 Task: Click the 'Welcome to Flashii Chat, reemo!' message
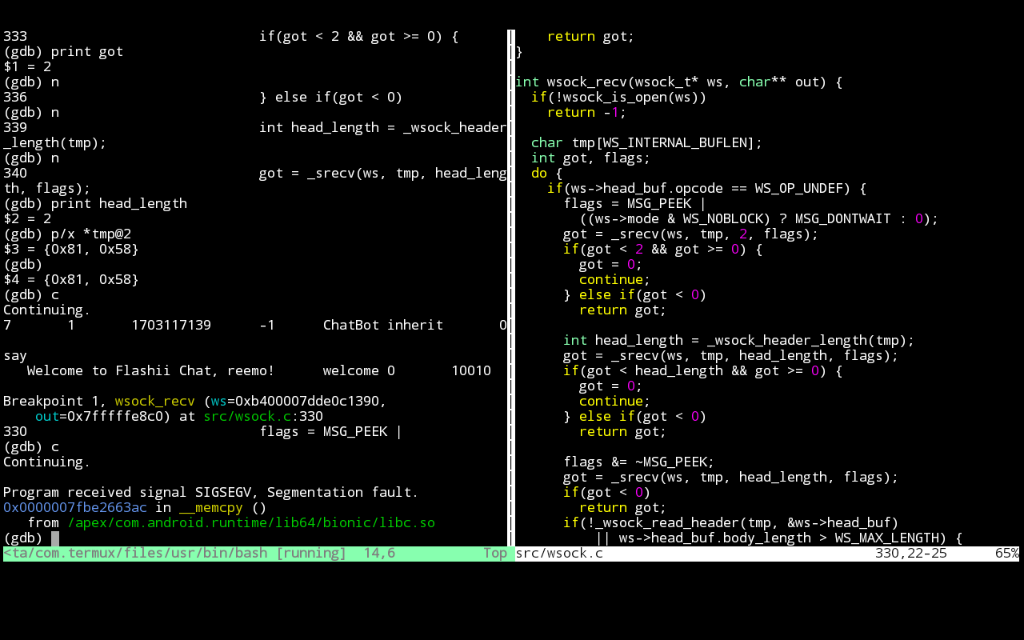click(x=151, y=371)
